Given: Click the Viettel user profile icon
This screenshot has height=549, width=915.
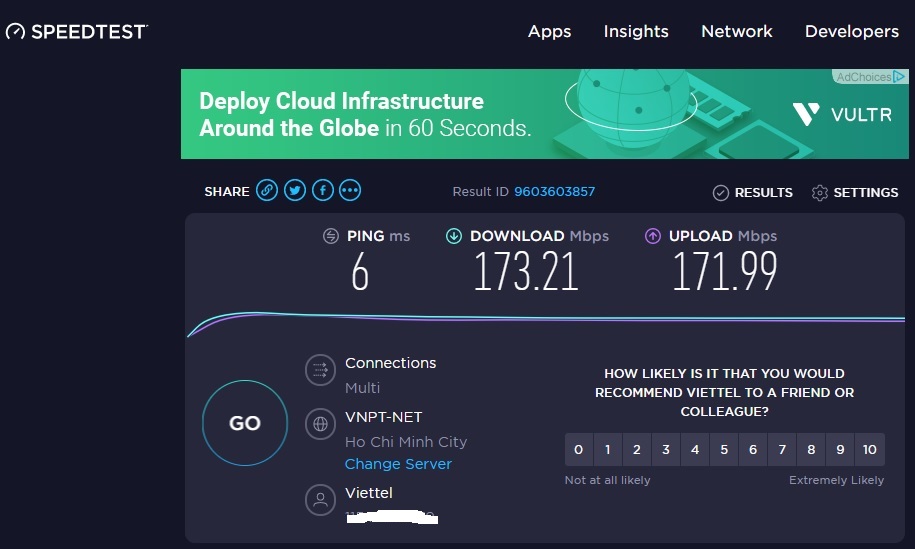Looking at the screenshot, I should 320,500.
